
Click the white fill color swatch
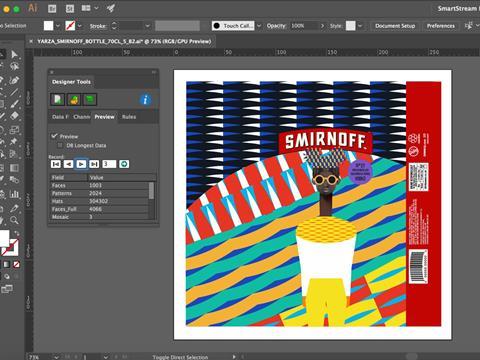coord(48,26)
